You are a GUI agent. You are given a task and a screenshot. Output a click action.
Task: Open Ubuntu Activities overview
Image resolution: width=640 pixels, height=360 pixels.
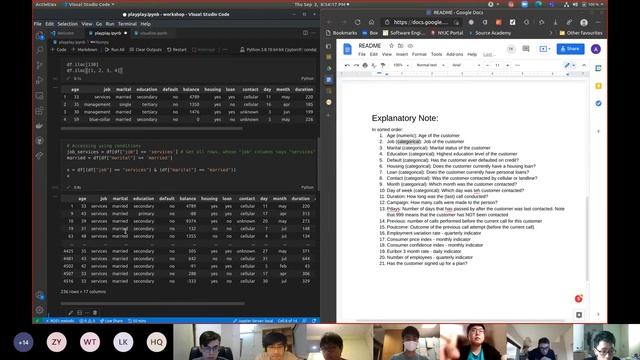coord(46,4)
